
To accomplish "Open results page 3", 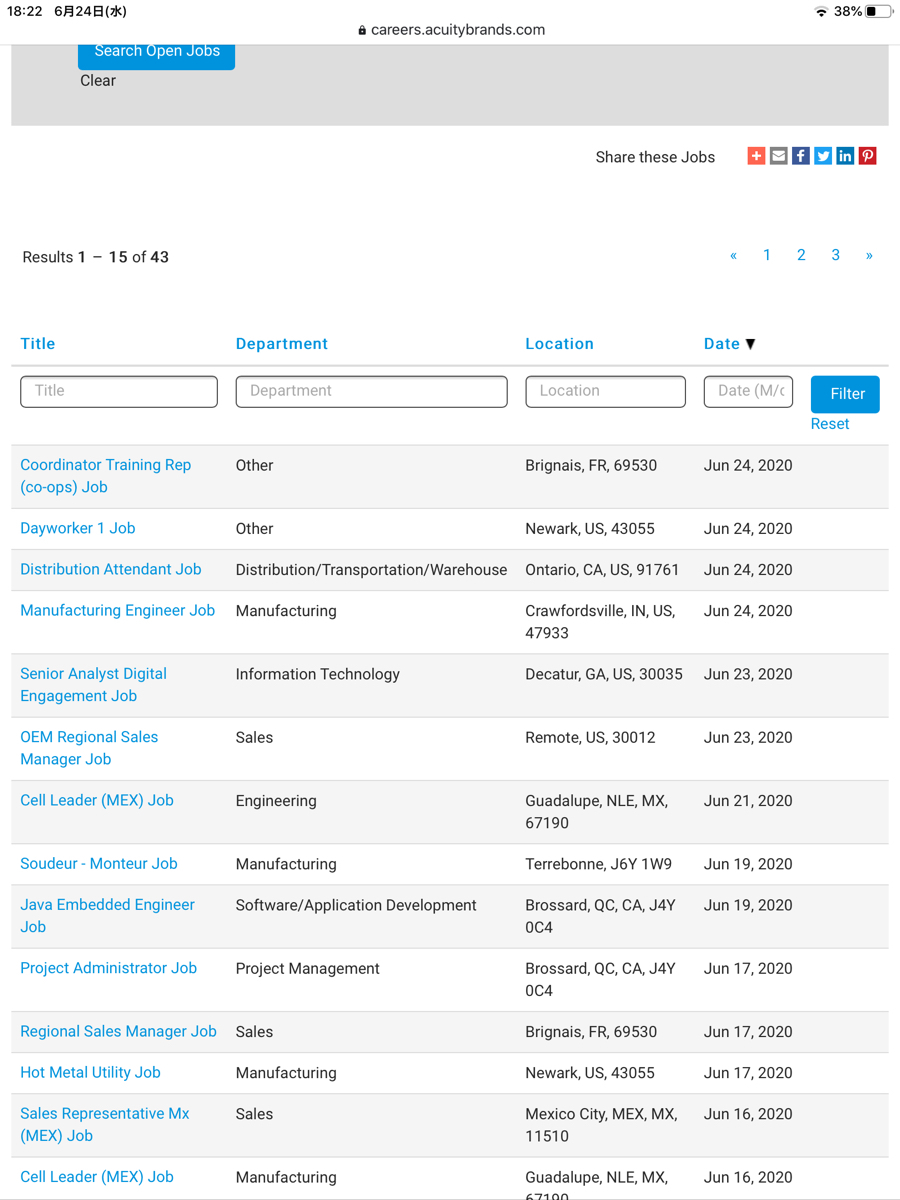I will point(835,256).
